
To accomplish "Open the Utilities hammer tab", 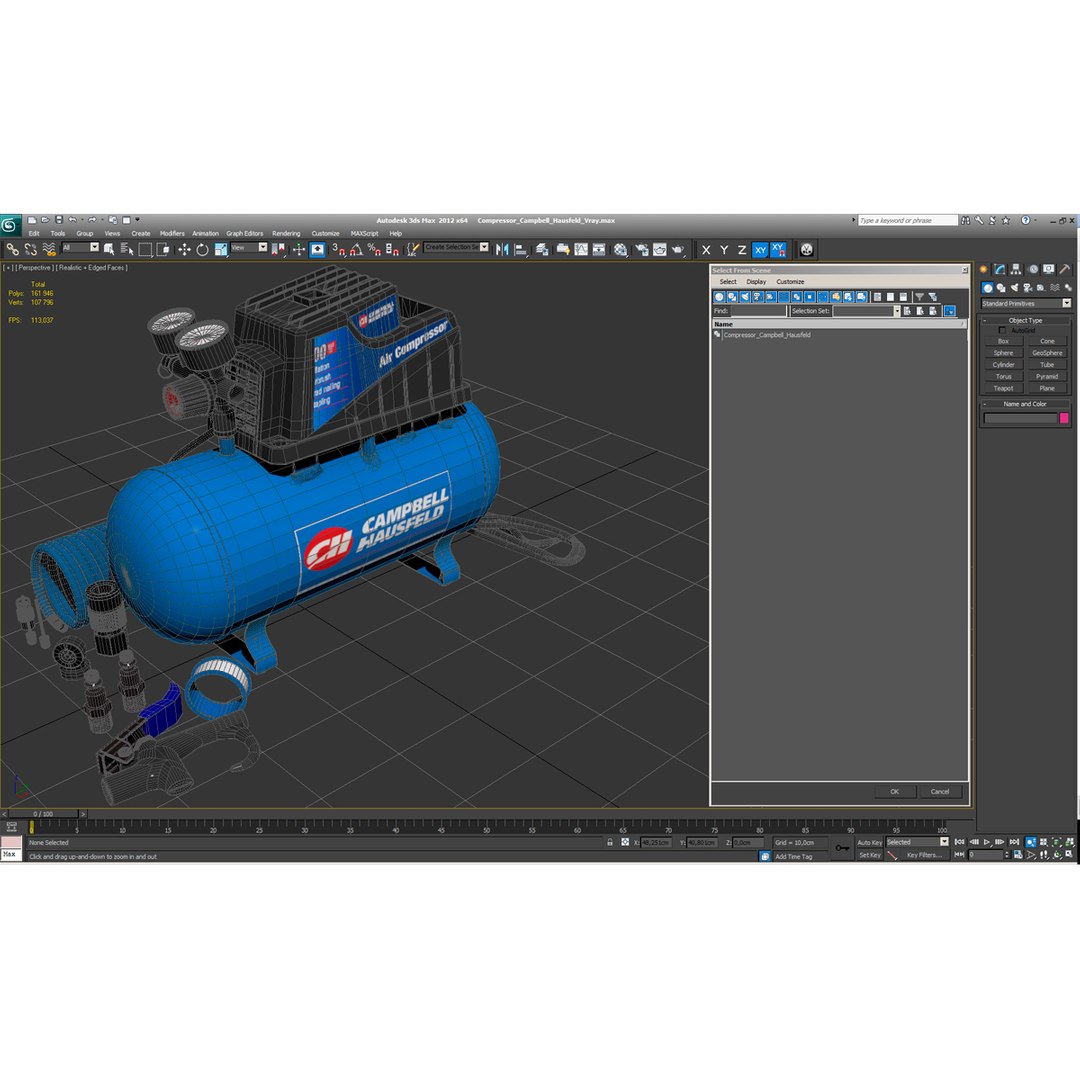I will coord(1065,269).
